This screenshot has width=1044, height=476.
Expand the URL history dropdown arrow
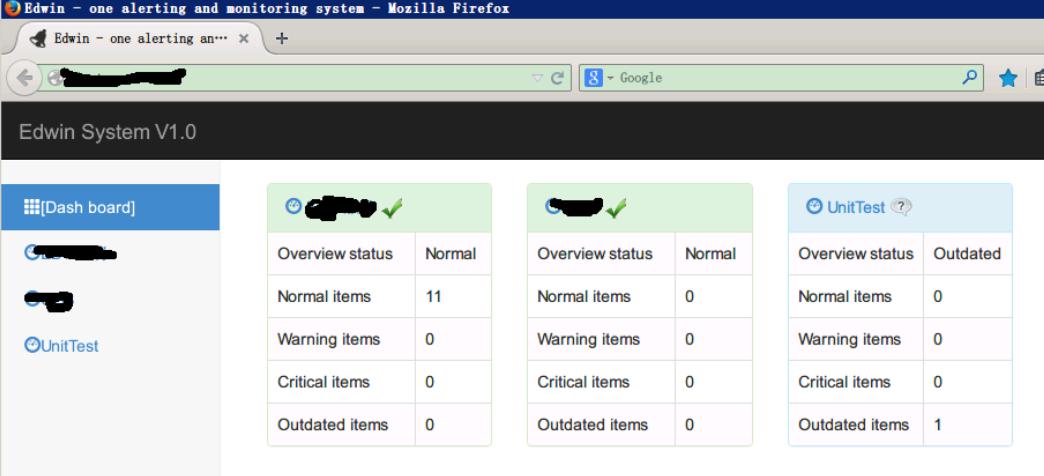click(x=538, y=78)
